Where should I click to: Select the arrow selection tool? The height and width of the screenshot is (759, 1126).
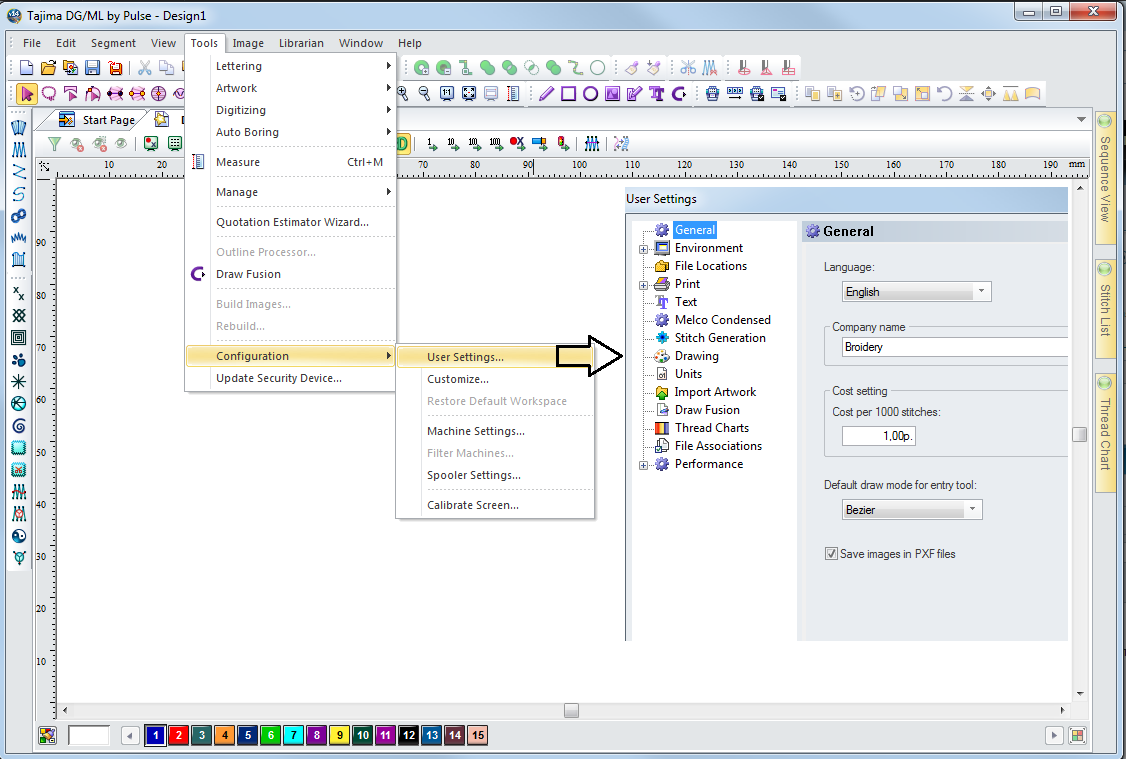[x=27, y=94]
